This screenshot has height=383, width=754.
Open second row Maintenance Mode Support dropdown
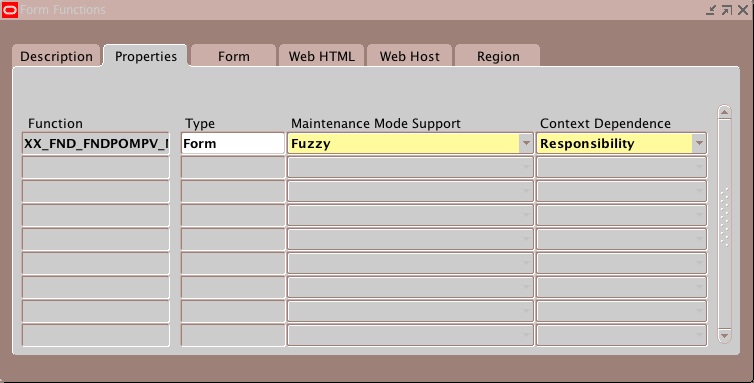tap(526, 167)
